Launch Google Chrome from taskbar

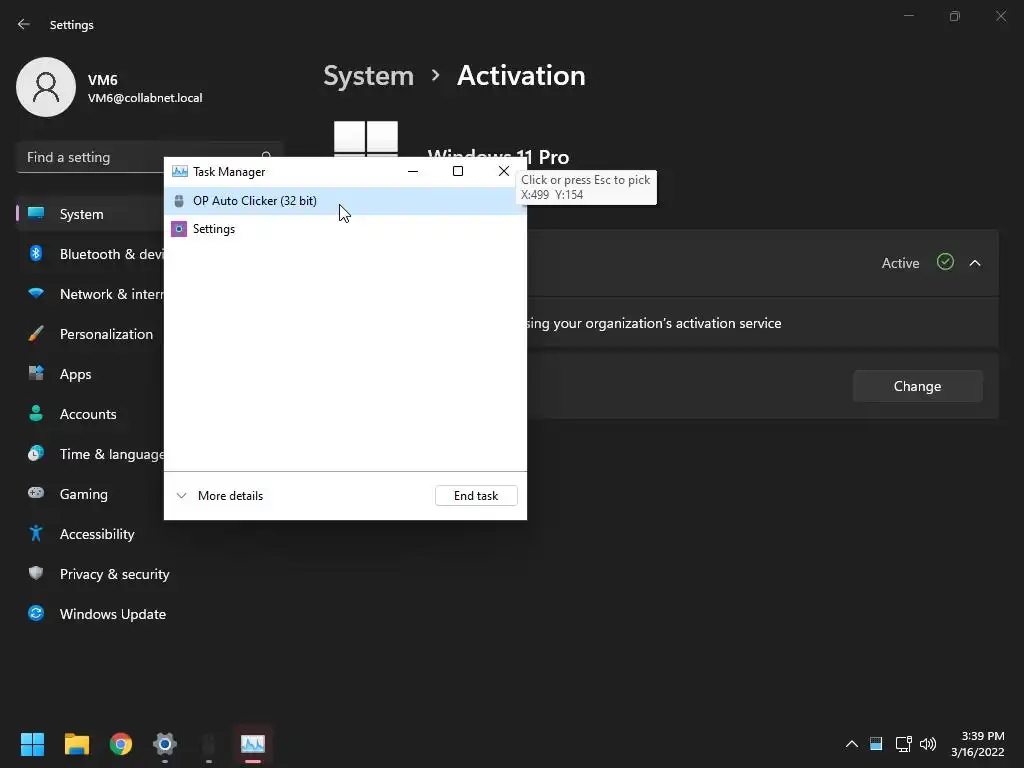pos(121,744)
